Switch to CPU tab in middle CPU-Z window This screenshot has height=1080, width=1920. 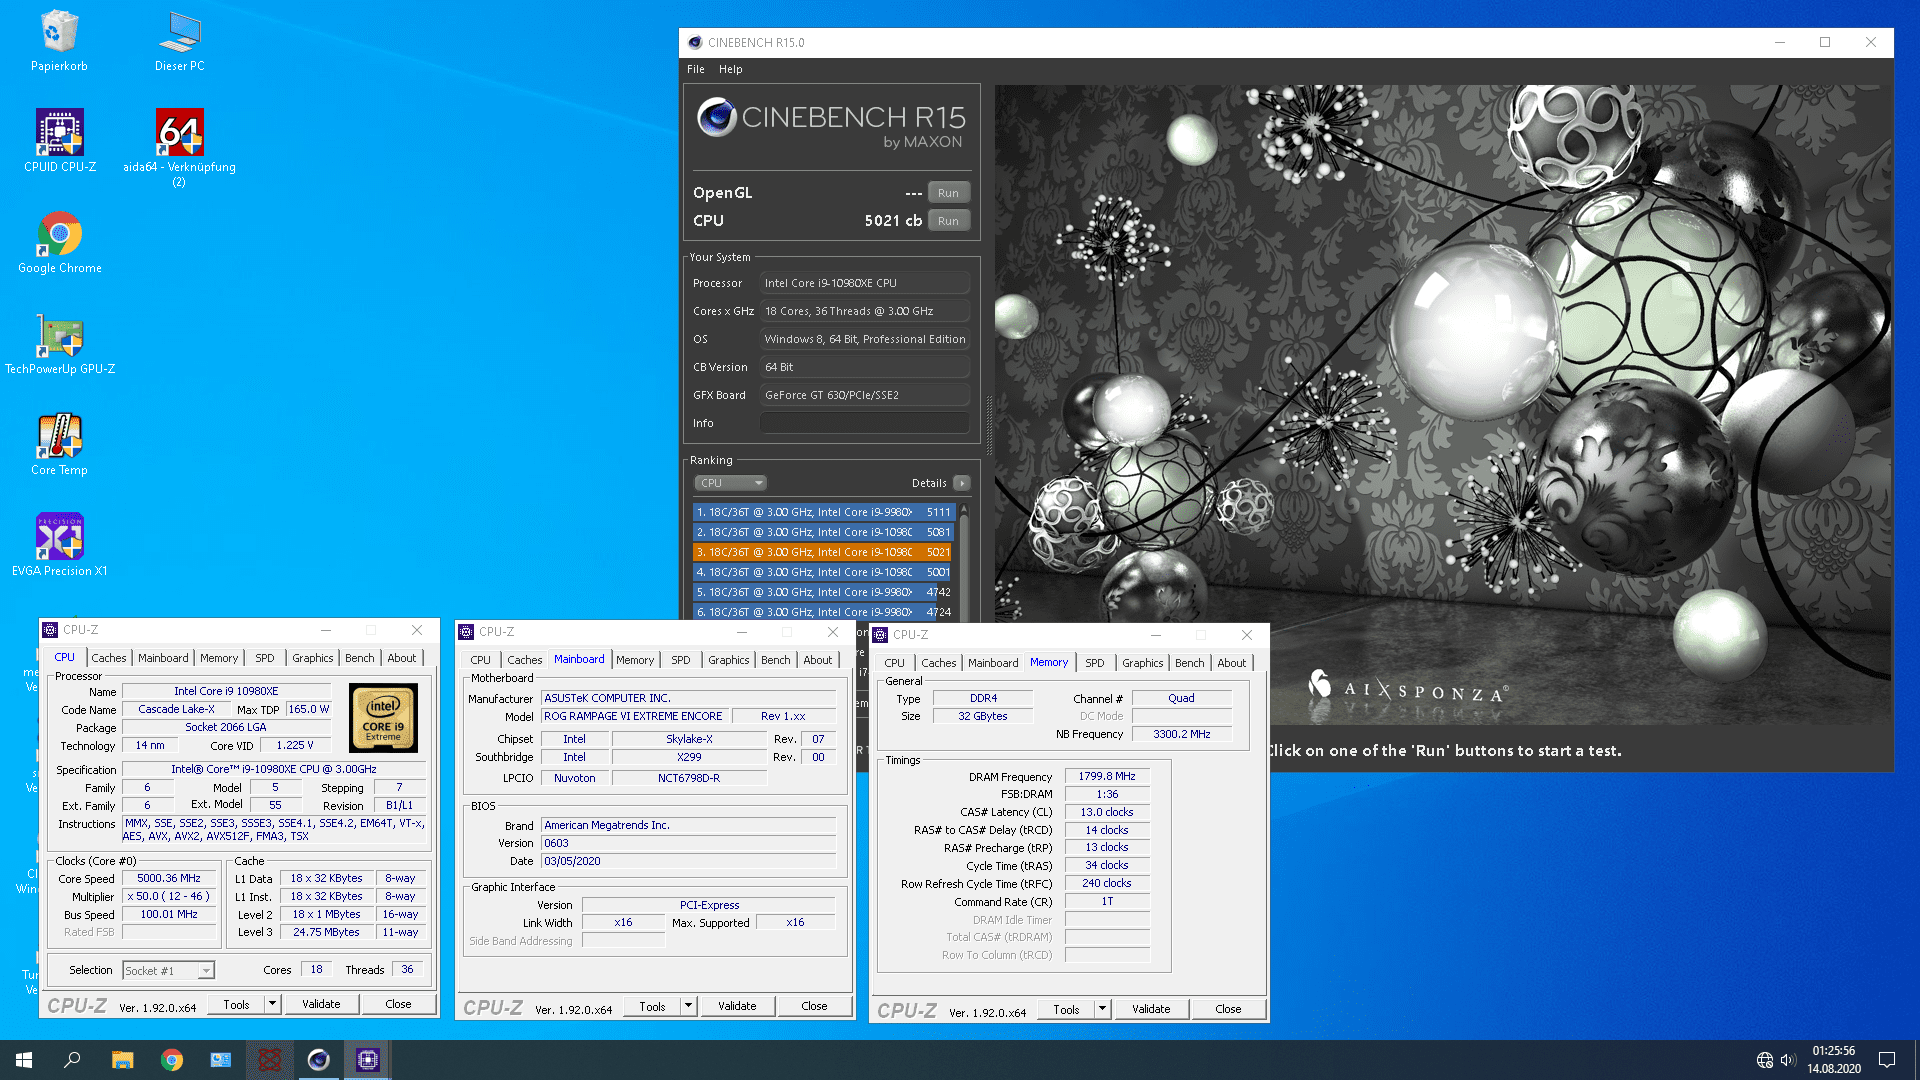481,660
